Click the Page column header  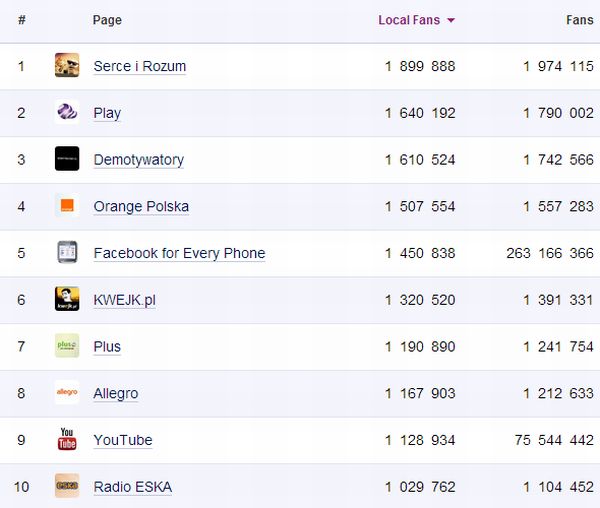click(x=107, y=20)
